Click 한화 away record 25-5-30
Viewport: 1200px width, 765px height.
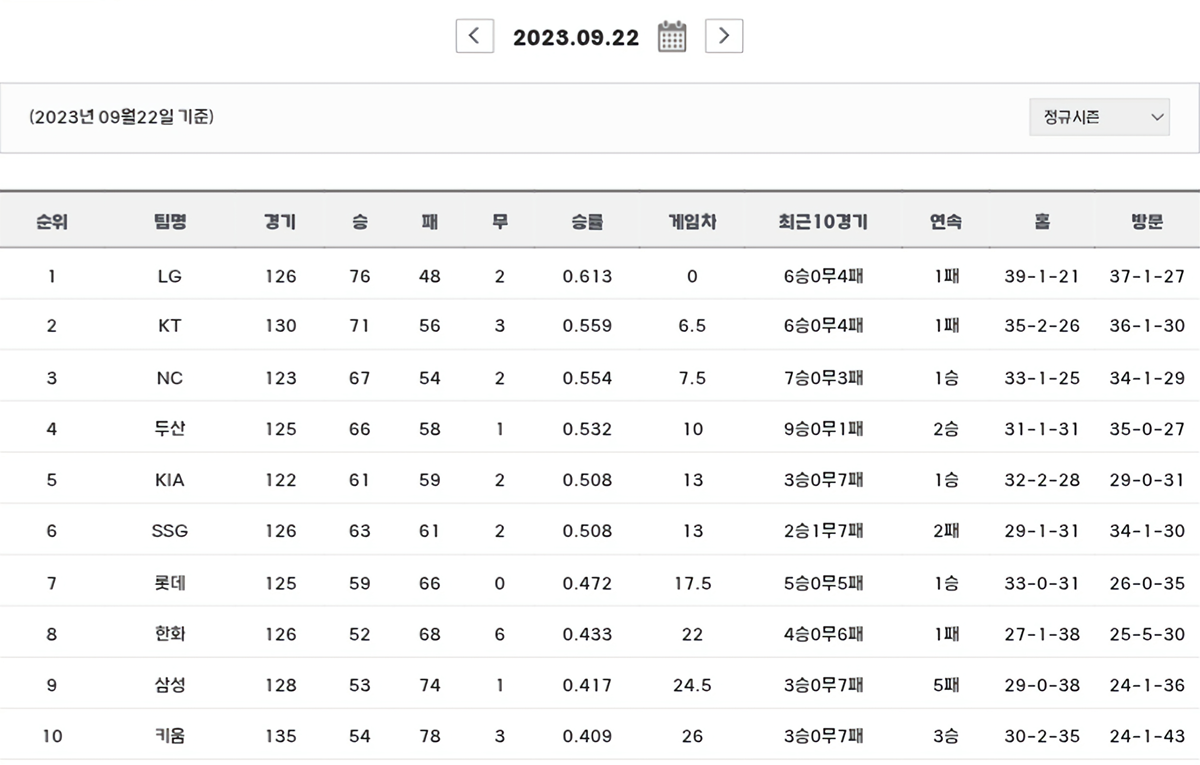1147,634
